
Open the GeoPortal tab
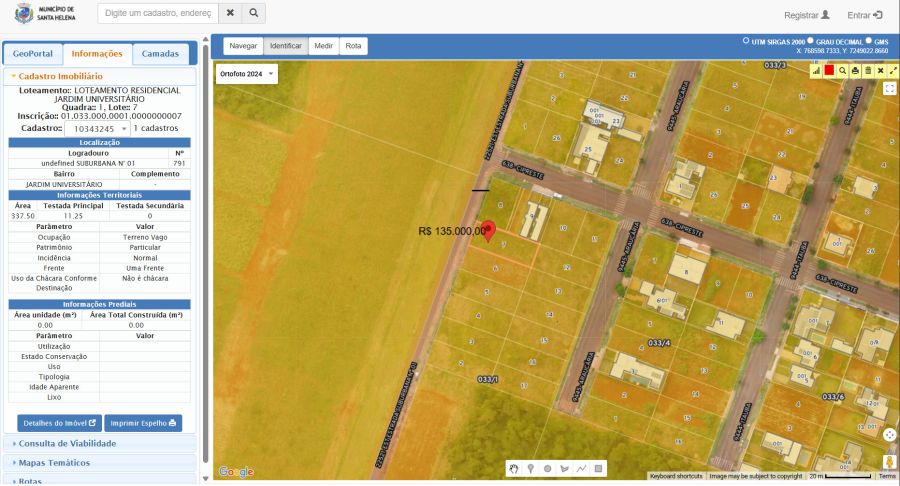point(33,53)
